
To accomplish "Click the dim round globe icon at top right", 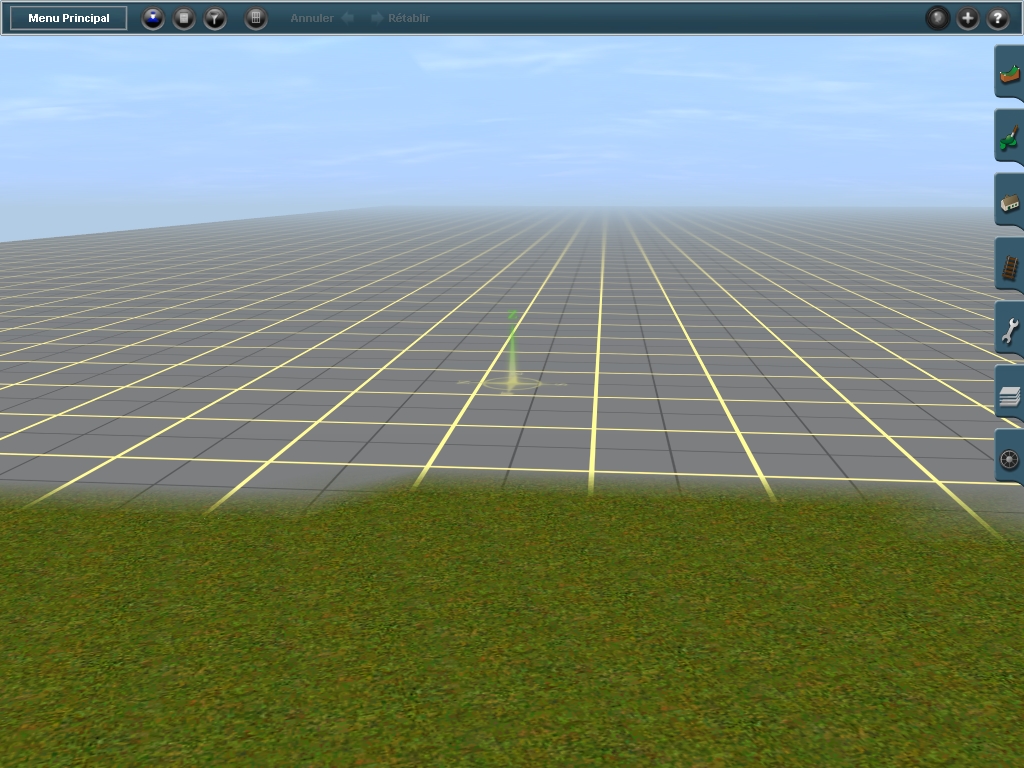I will [938, 18].
